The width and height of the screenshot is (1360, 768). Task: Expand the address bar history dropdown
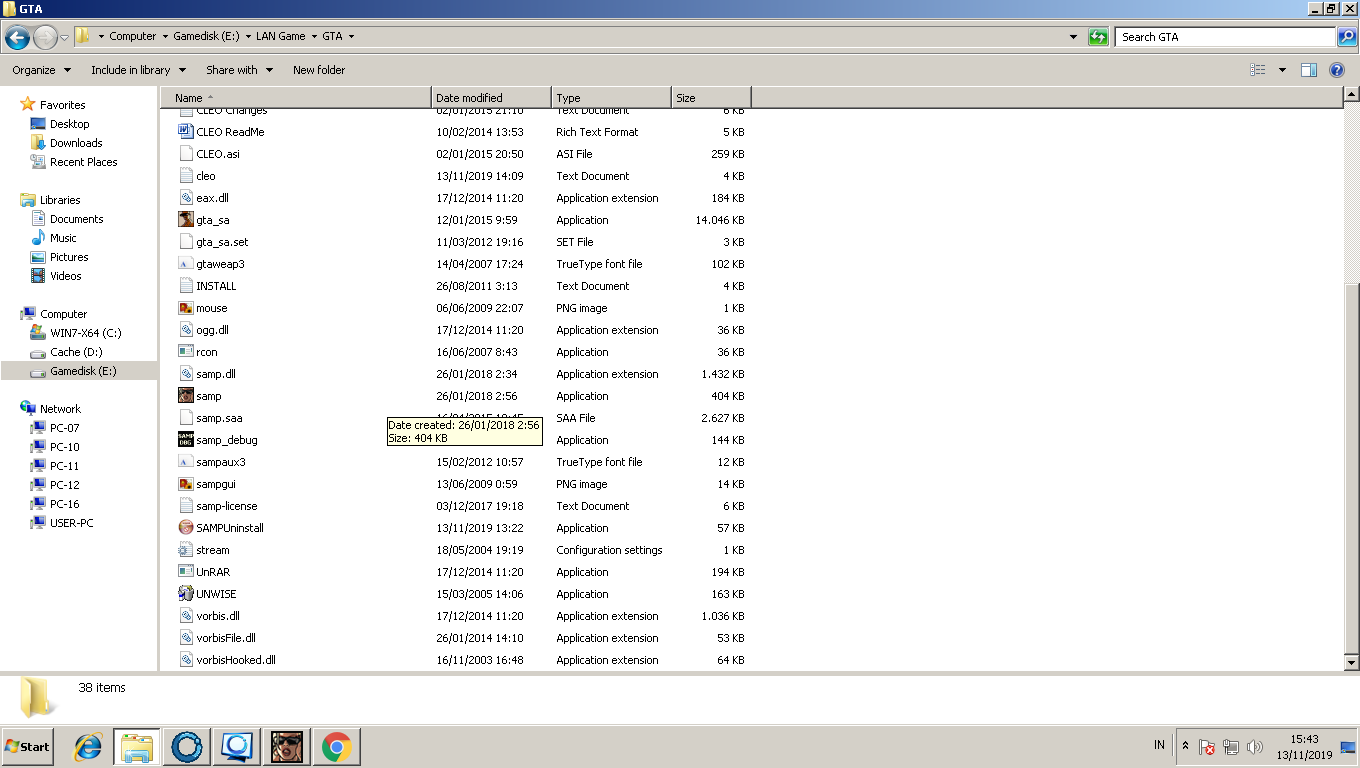point(1074,37)
